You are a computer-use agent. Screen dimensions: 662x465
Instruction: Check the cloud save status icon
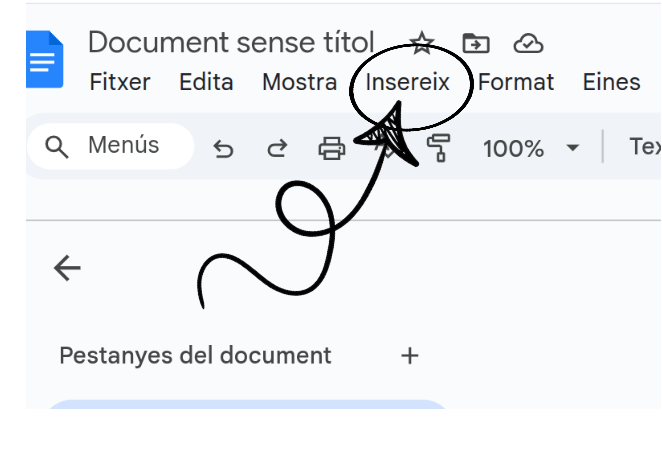tap(528, 43)
